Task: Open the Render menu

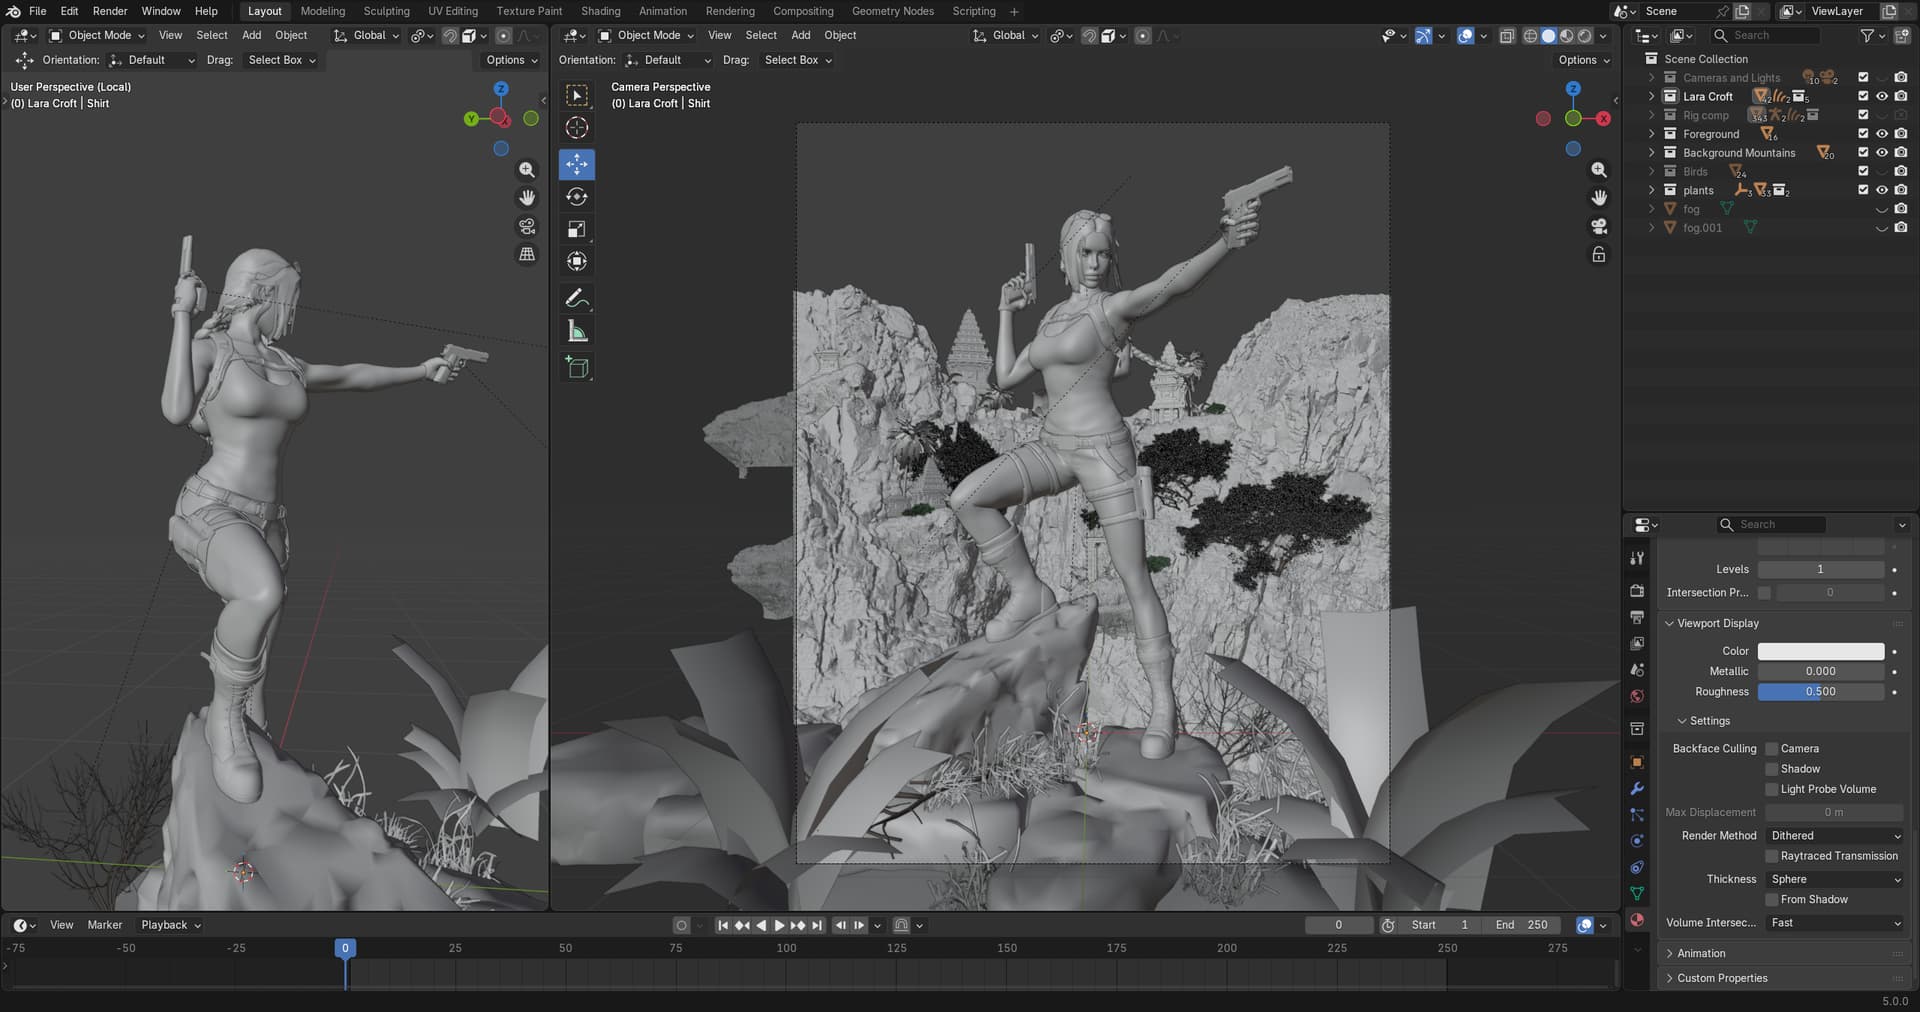Action: point(110,11)
